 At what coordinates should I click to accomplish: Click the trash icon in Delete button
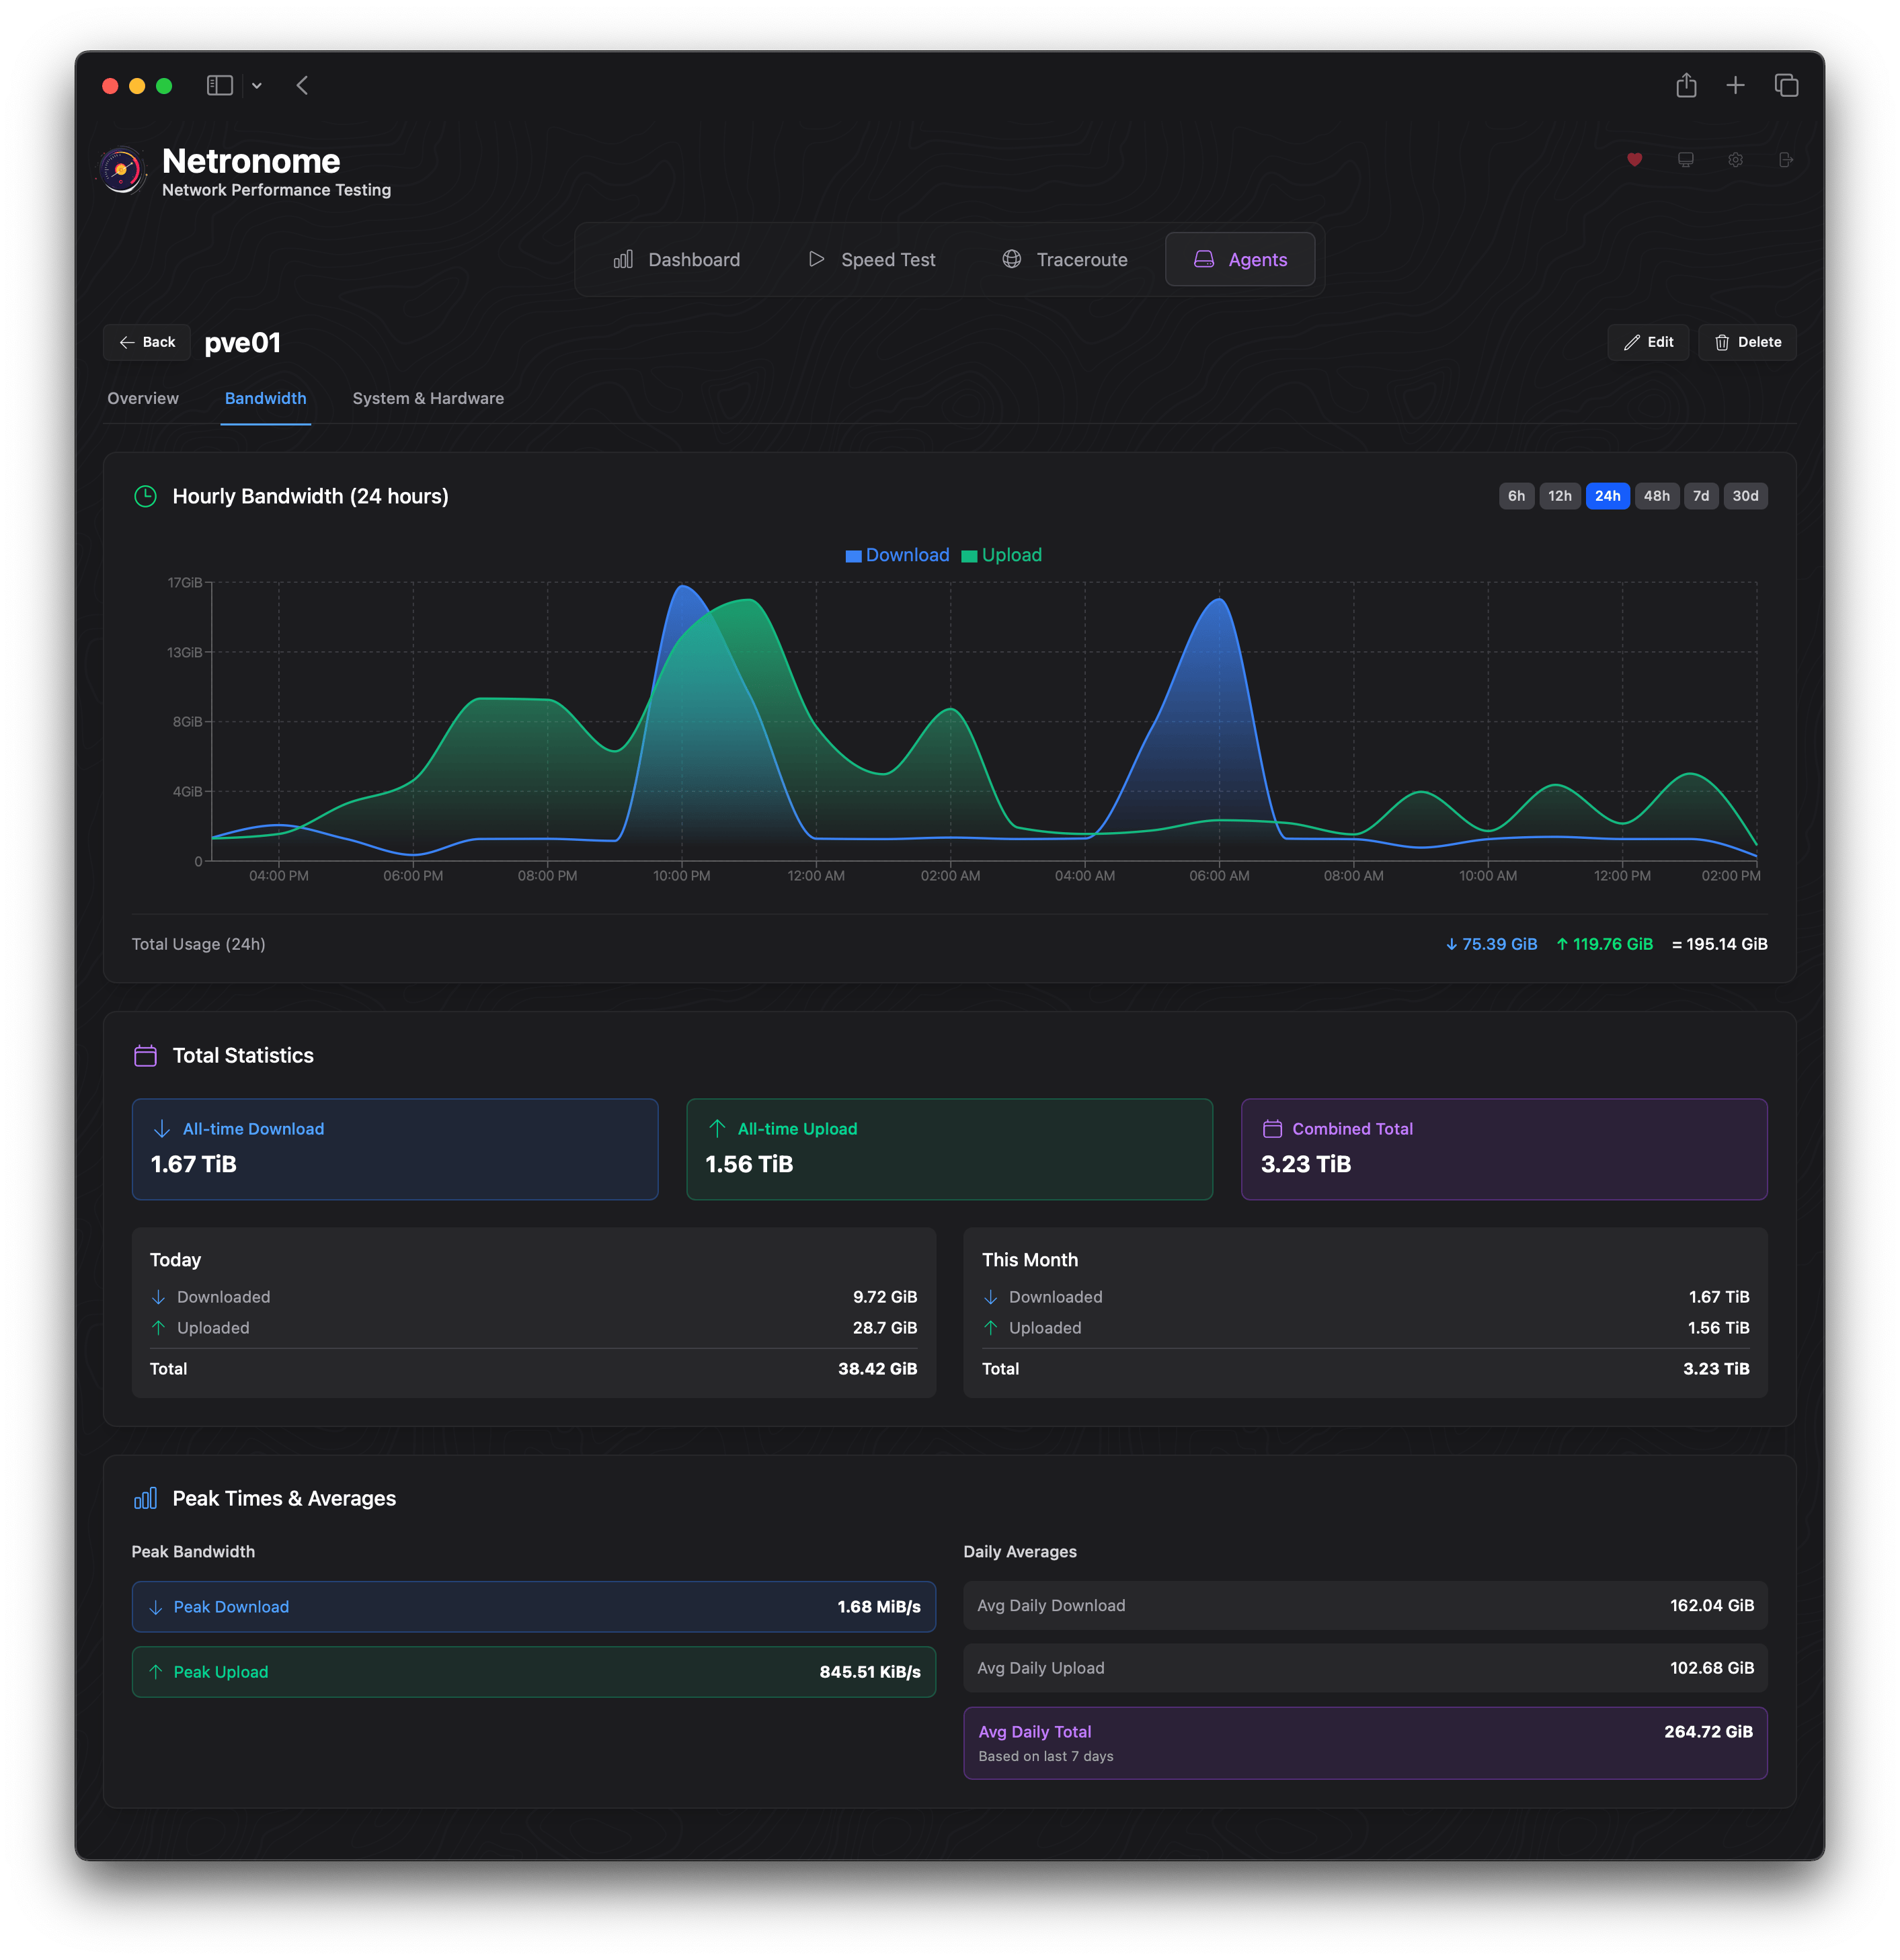click(1722, 342)
